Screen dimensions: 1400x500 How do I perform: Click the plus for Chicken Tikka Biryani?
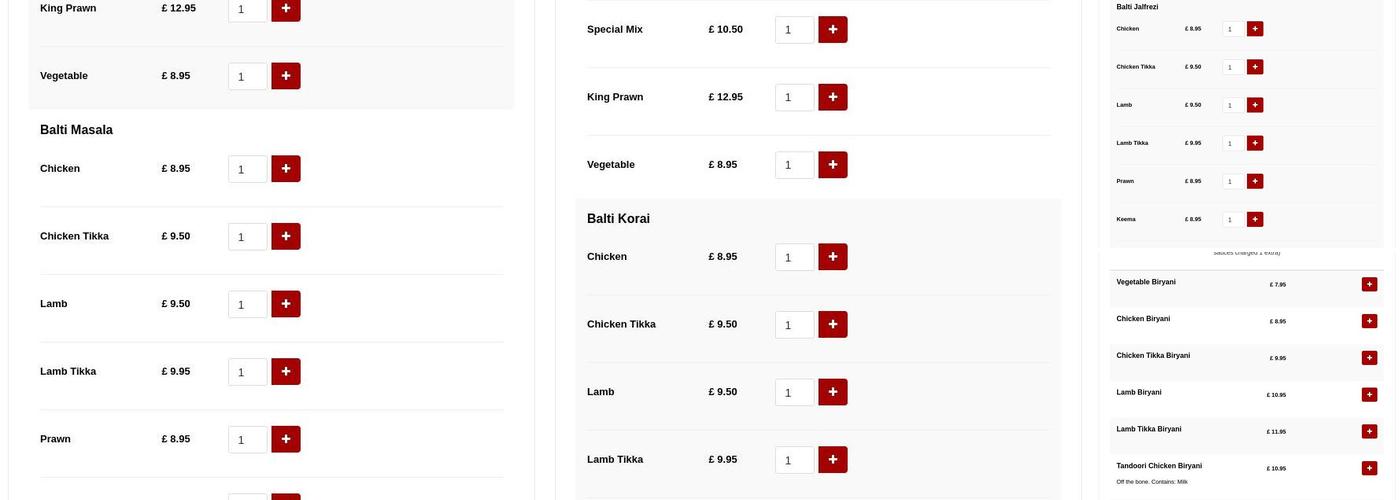(1369, 358)
